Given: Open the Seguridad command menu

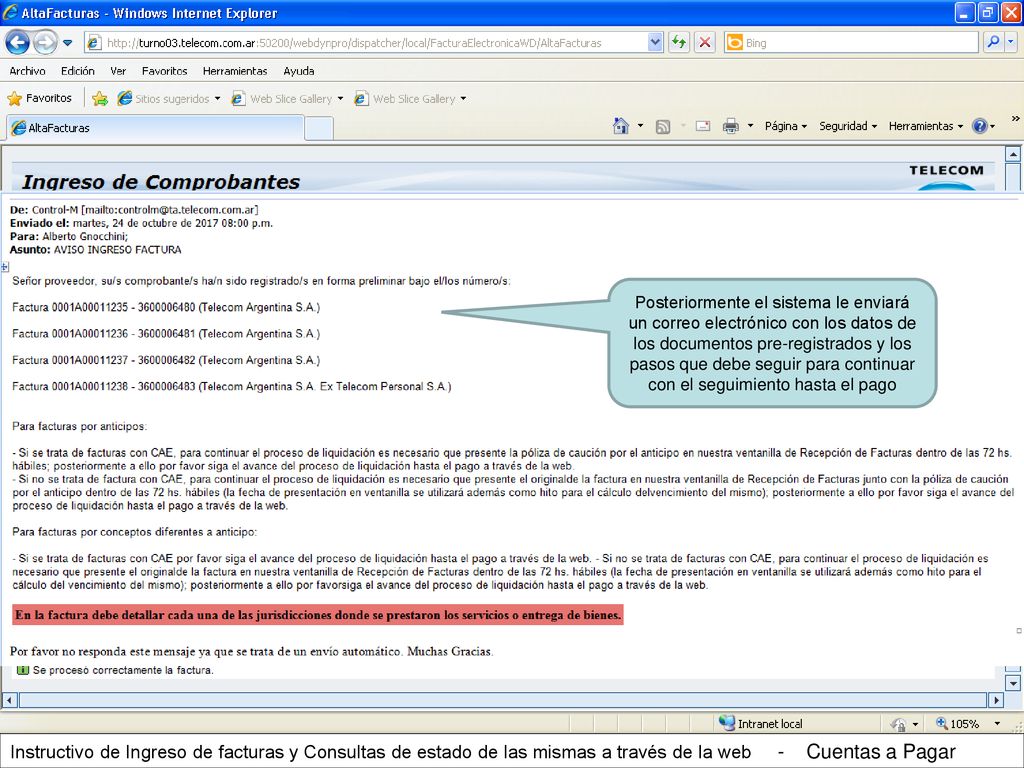Looking at the screenshot, I should tap(848, 126).
